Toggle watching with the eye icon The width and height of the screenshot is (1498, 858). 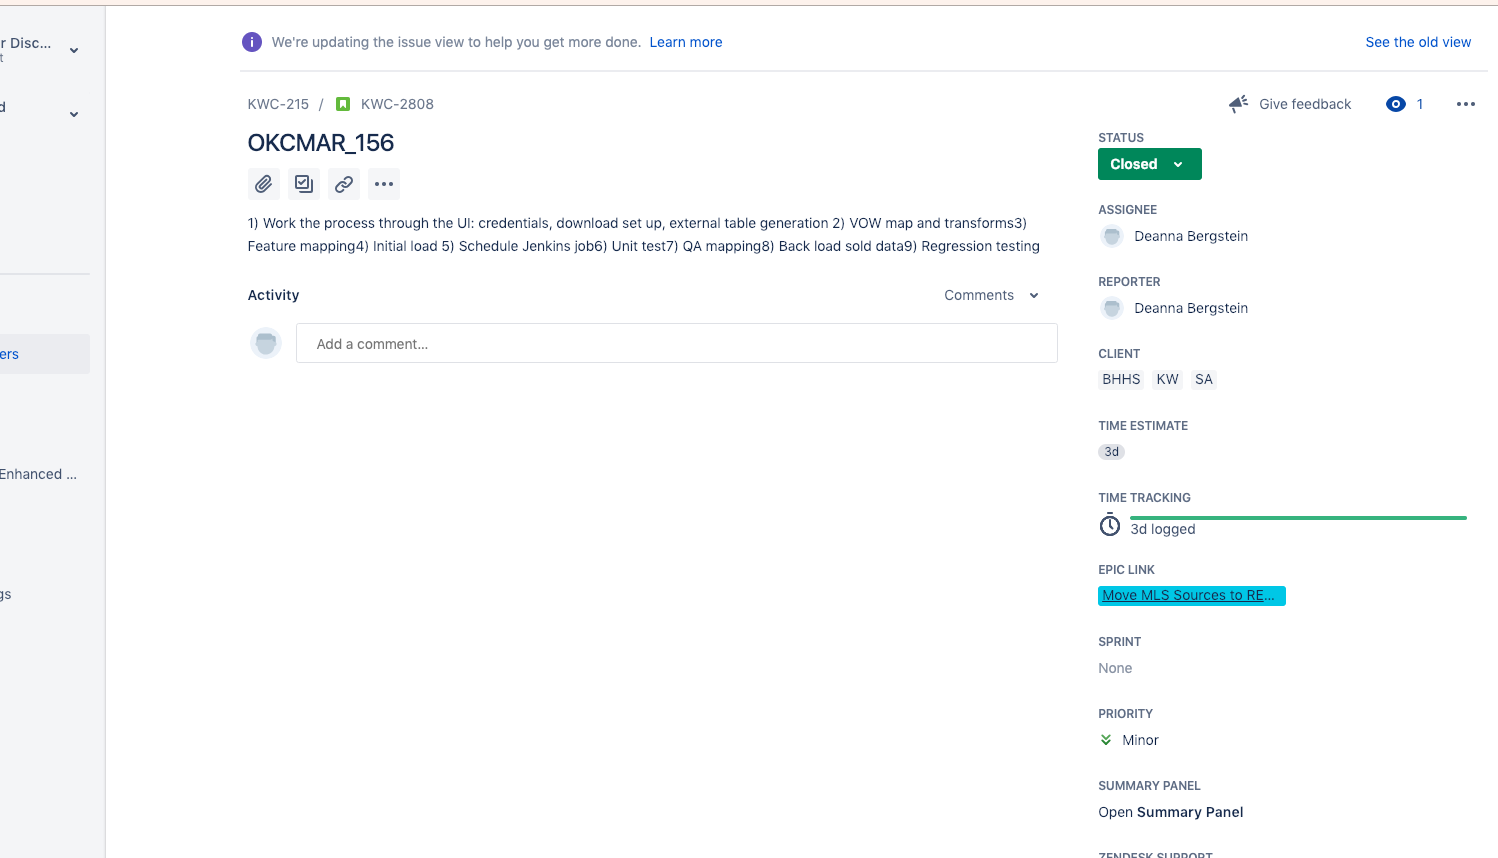(x=1396, y=104)
